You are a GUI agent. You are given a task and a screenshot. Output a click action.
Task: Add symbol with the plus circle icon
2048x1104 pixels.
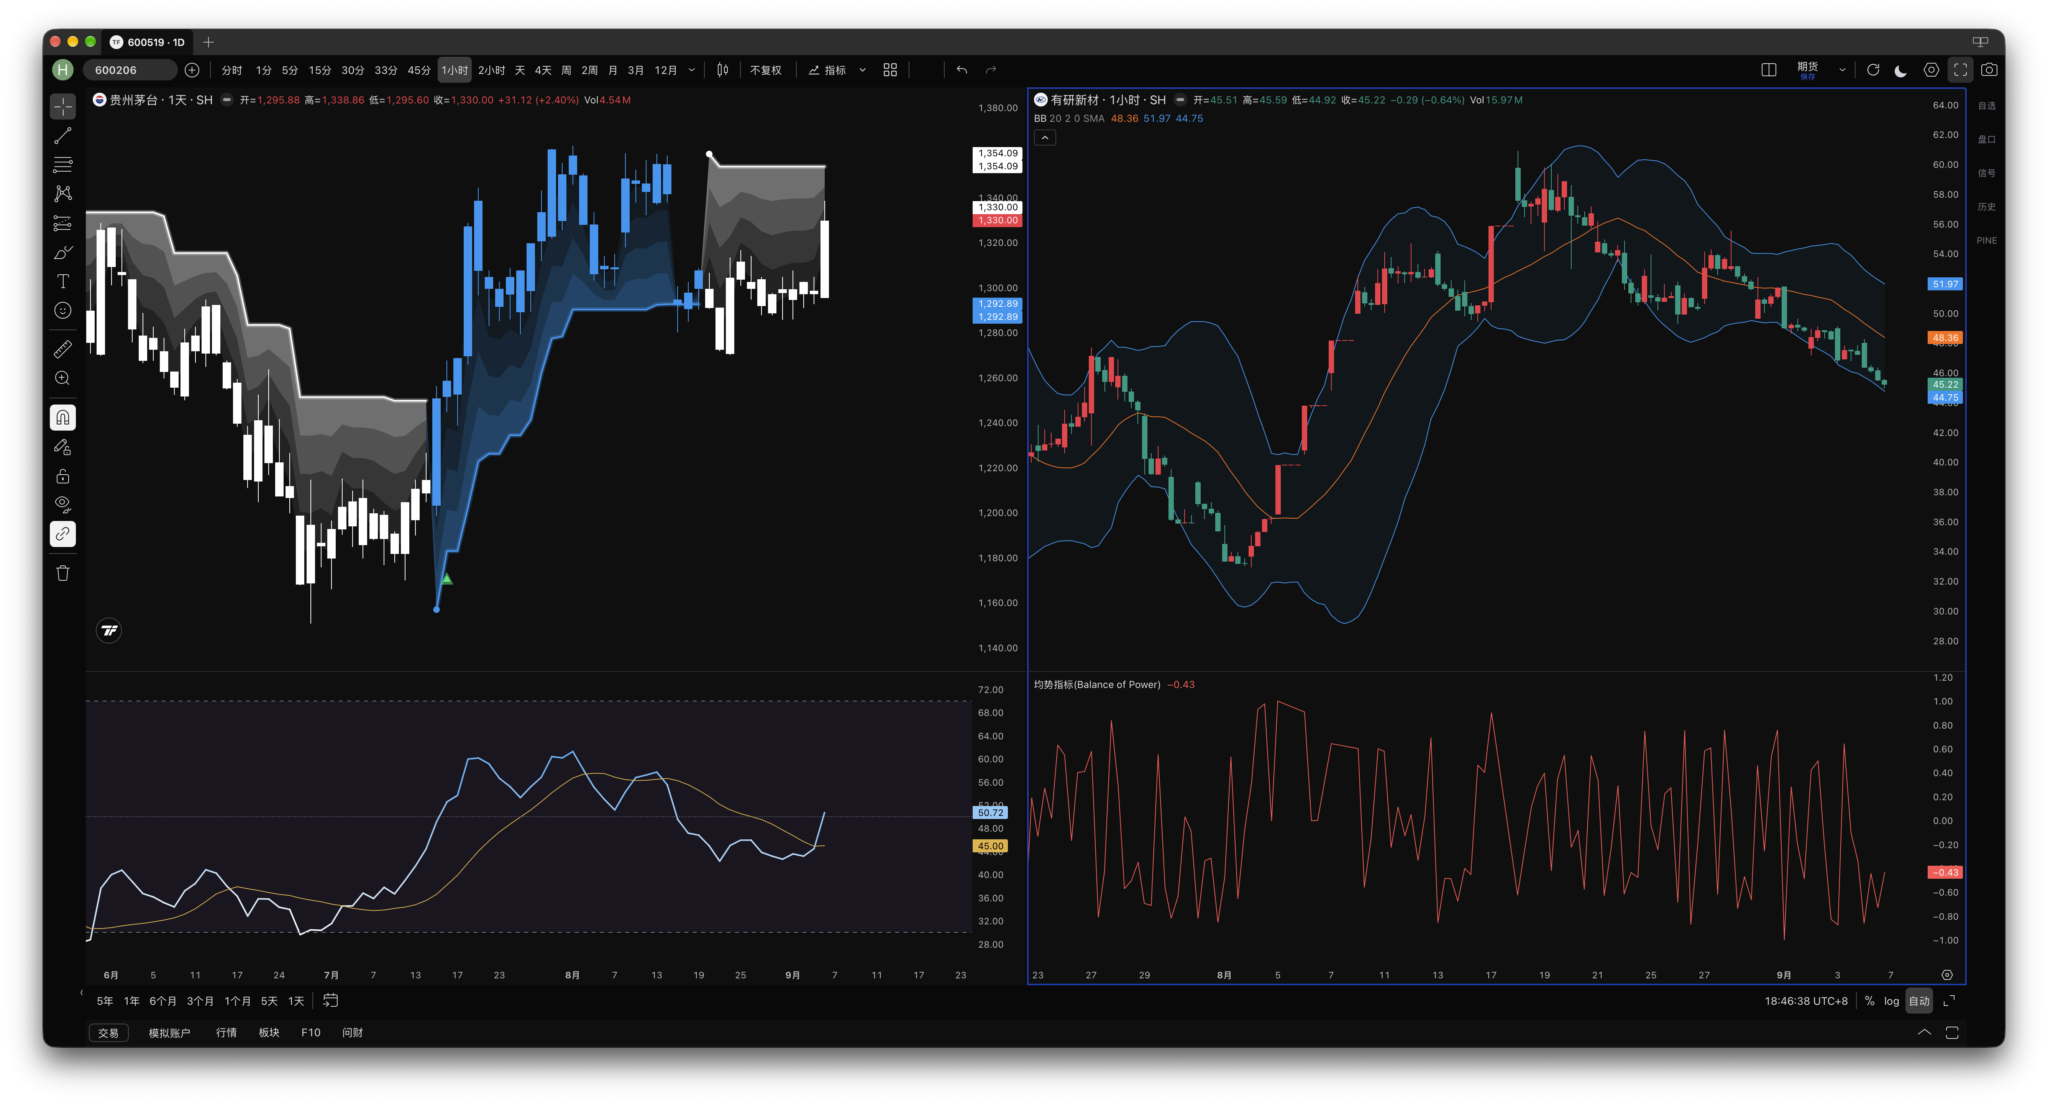tap(192, 70)
